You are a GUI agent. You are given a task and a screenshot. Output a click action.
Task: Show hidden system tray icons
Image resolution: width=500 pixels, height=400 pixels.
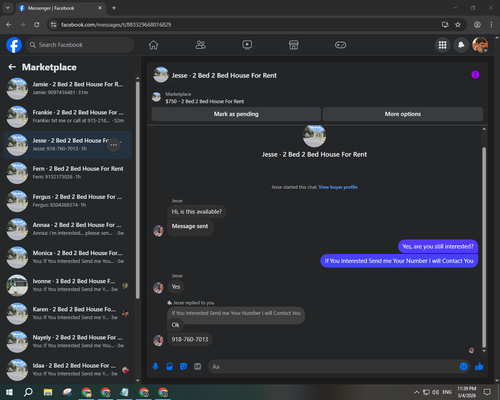click(416, 392)
